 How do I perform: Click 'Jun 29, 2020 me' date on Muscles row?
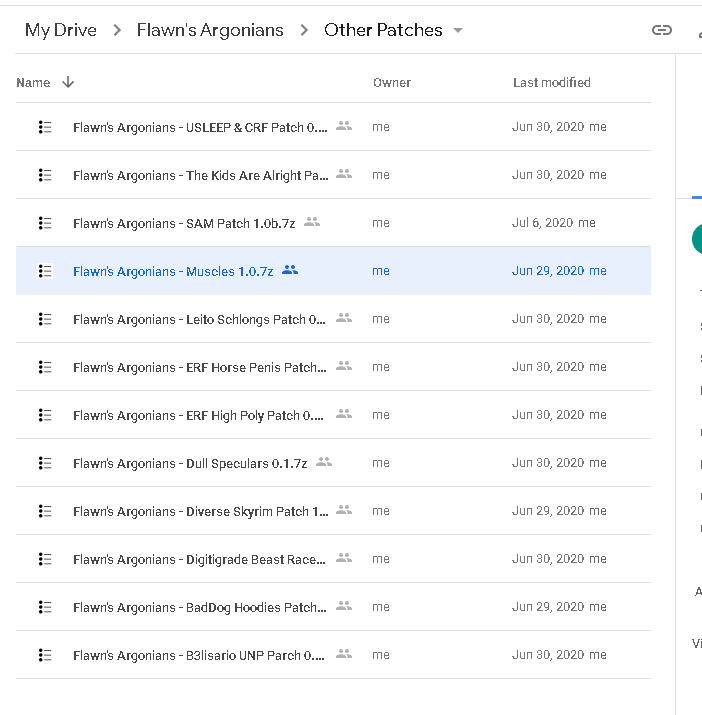559,271
